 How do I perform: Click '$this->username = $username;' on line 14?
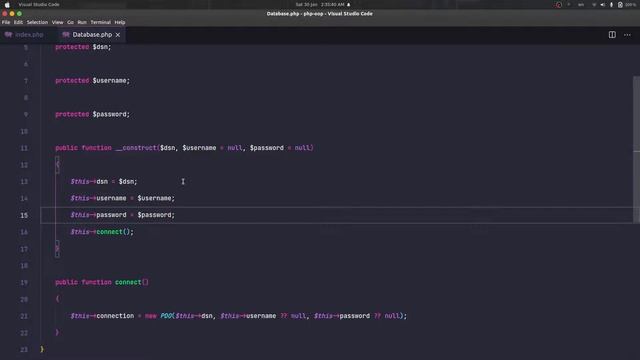pyautogui.click(x=122, y=198)
